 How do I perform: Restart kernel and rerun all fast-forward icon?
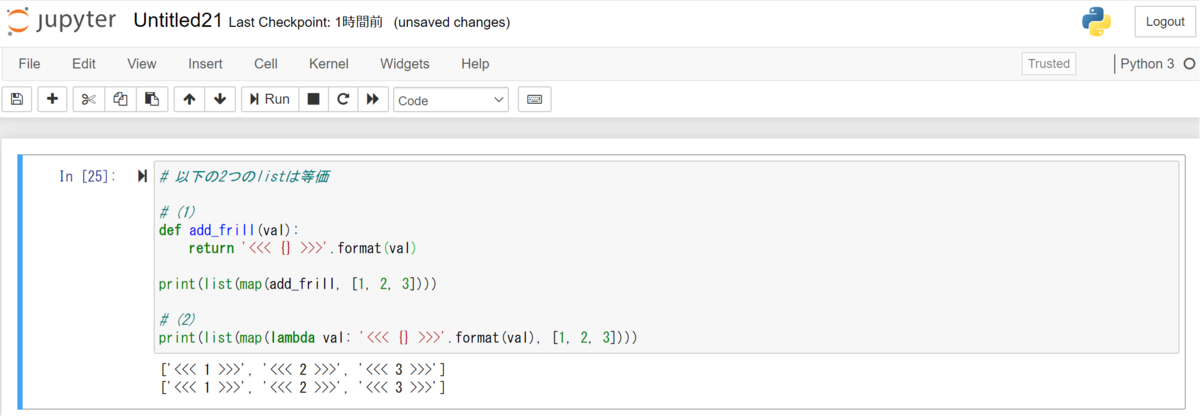pos(372,99)
